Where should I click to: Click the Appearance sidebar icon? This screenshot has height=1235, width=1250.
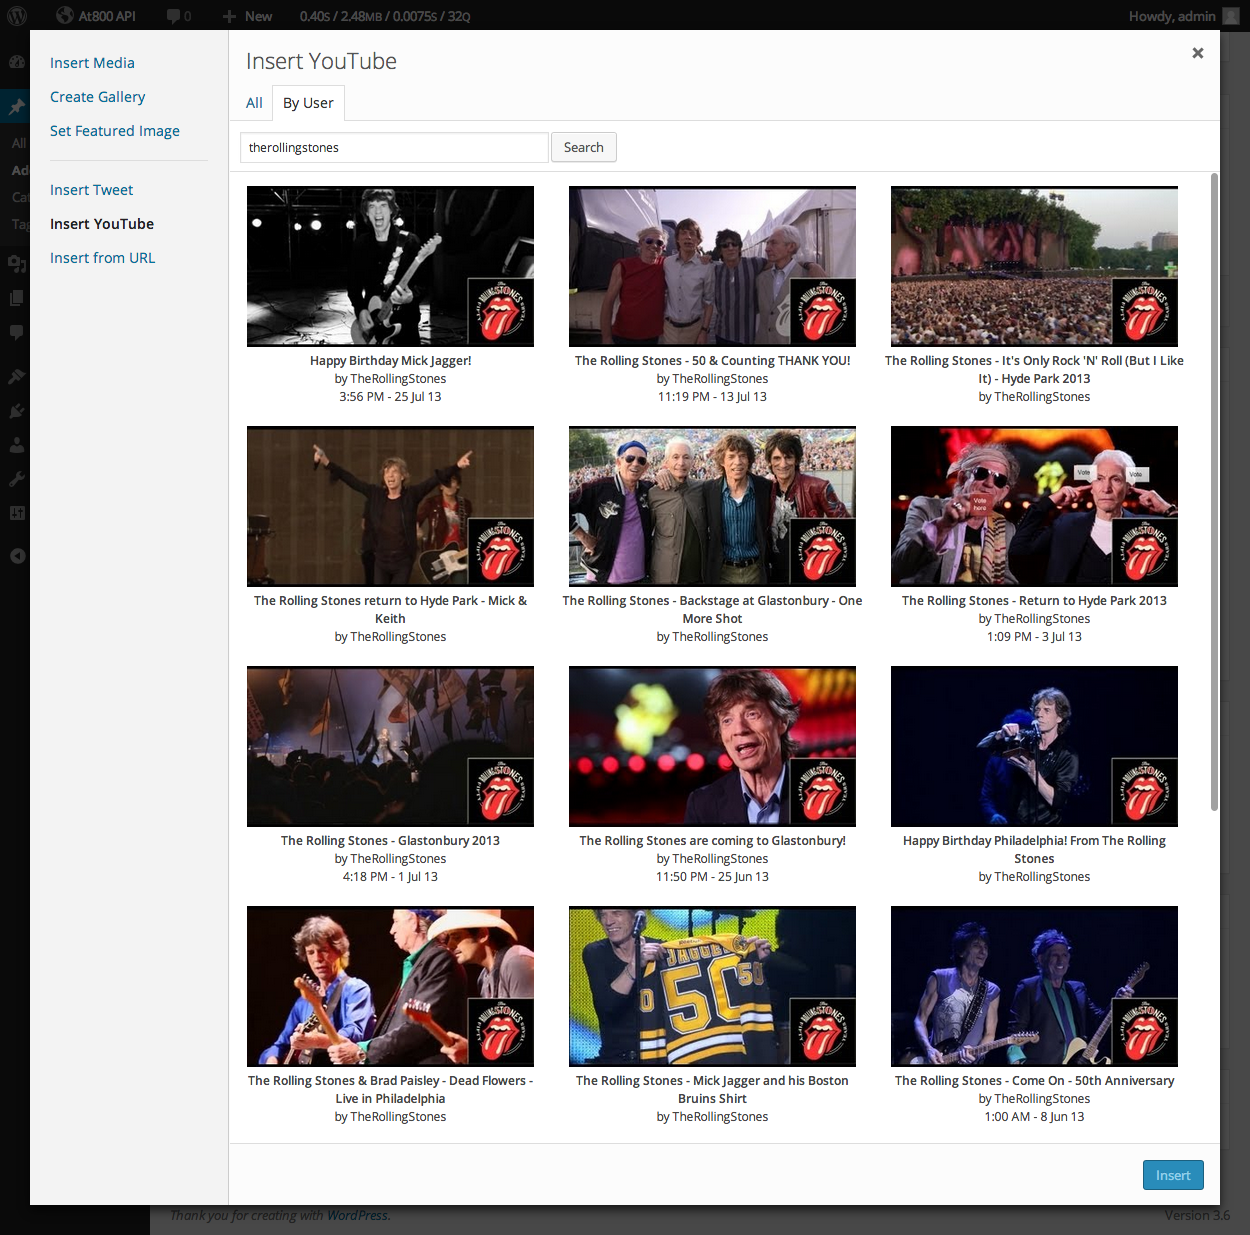17,377
